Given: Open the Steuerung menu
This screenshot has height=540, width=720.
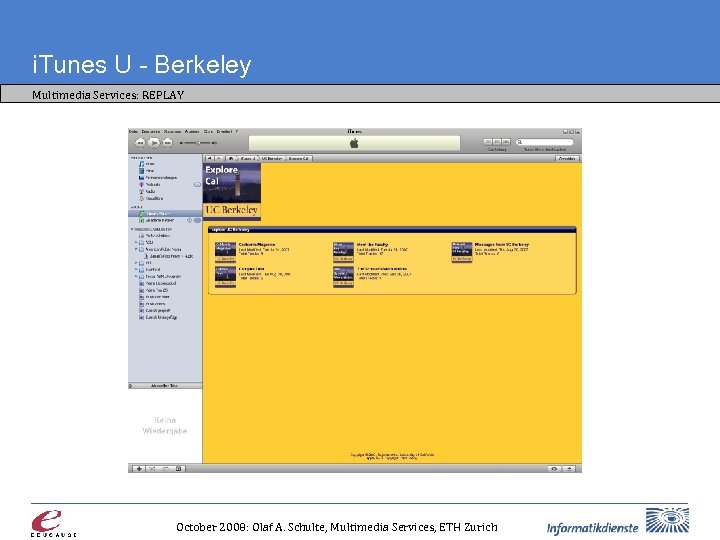Looking at the screenshot, I should tap(173, 131).
